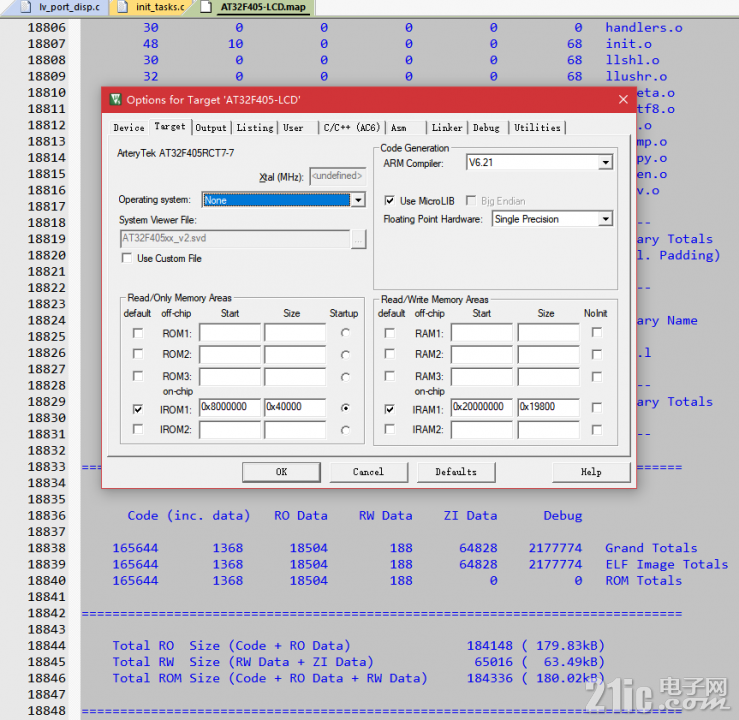Check the RAM1 default checkbox
739x720 pixels.
pos(389,333)
